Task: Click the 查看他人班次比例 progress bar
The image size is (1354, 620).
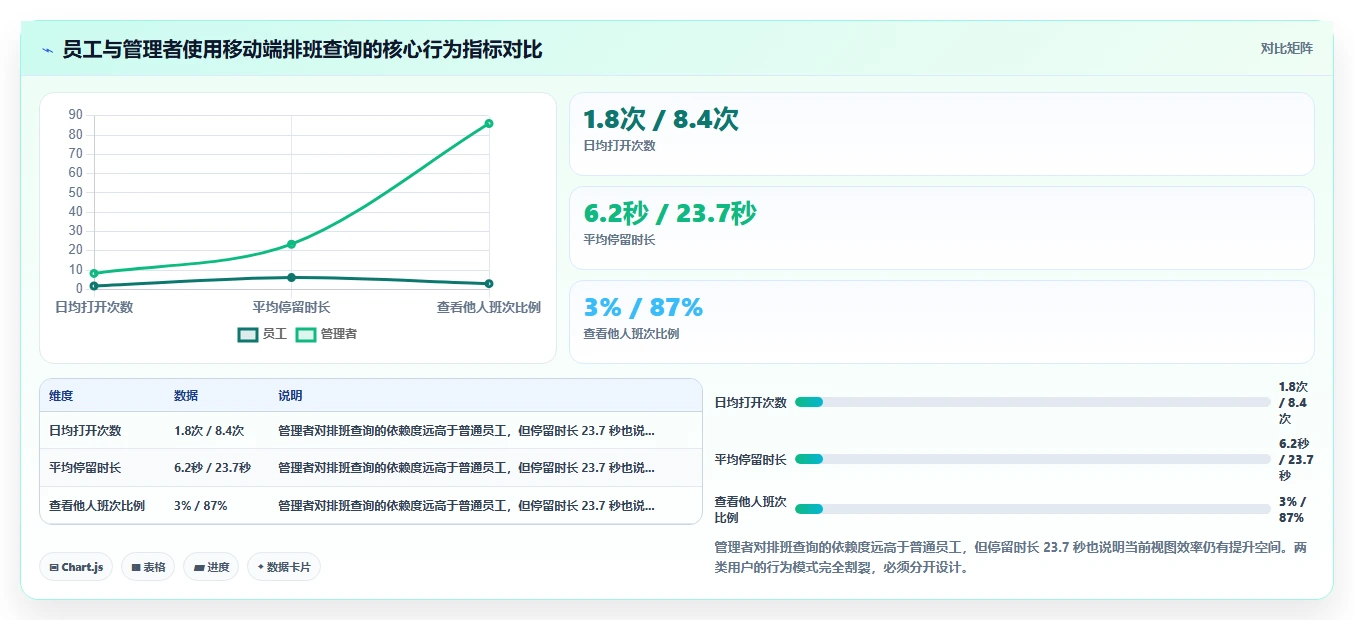Action: point(1032,509)
